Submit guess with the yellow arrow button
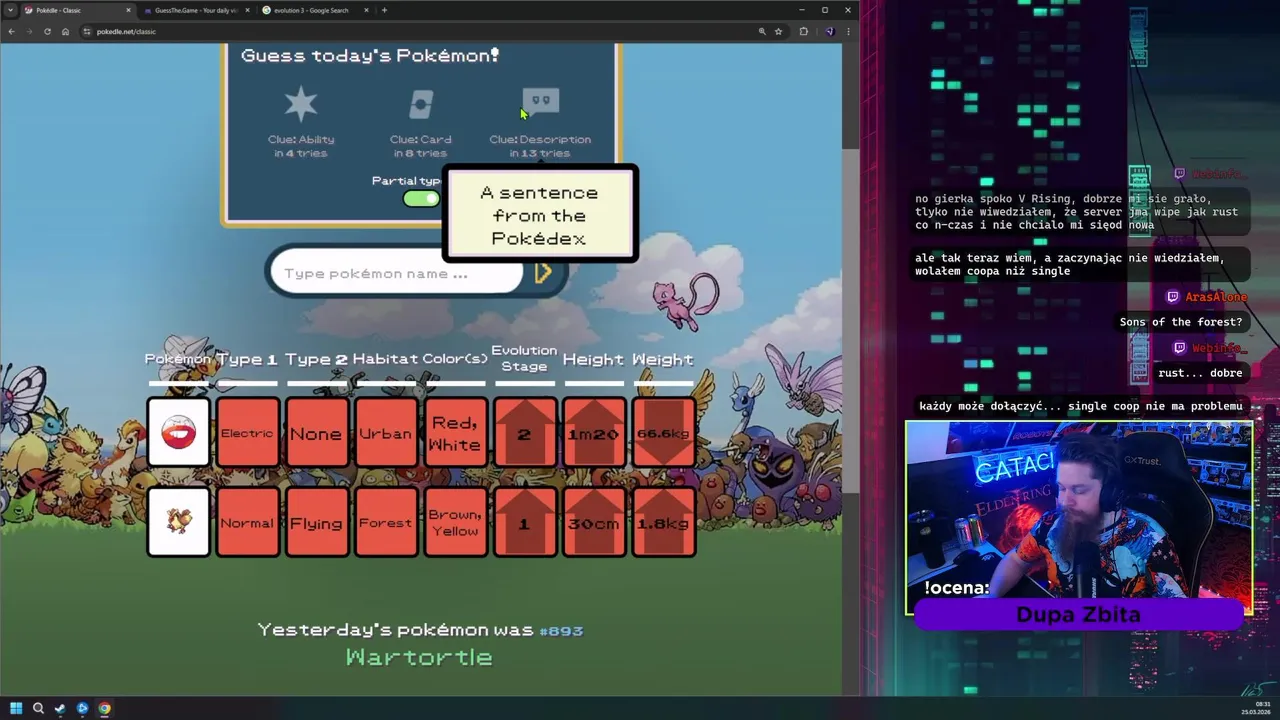 coord(544,273)
